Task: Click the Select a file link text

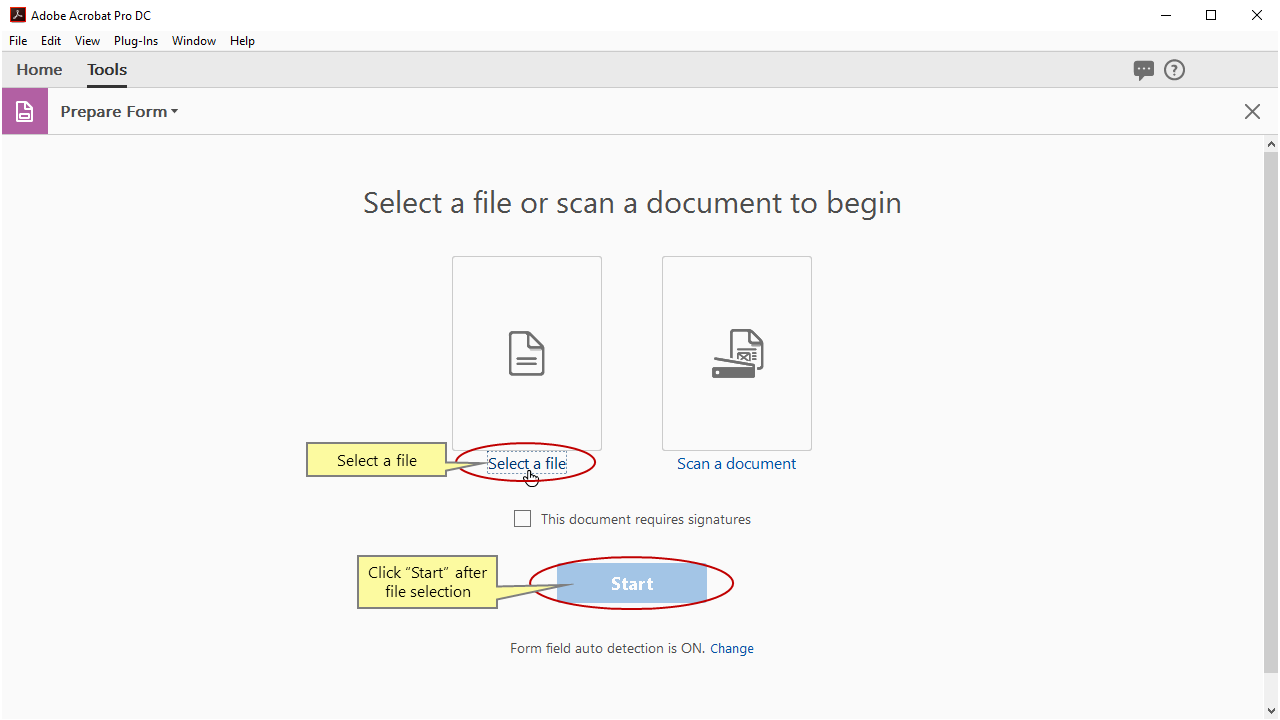Action: 527,462
